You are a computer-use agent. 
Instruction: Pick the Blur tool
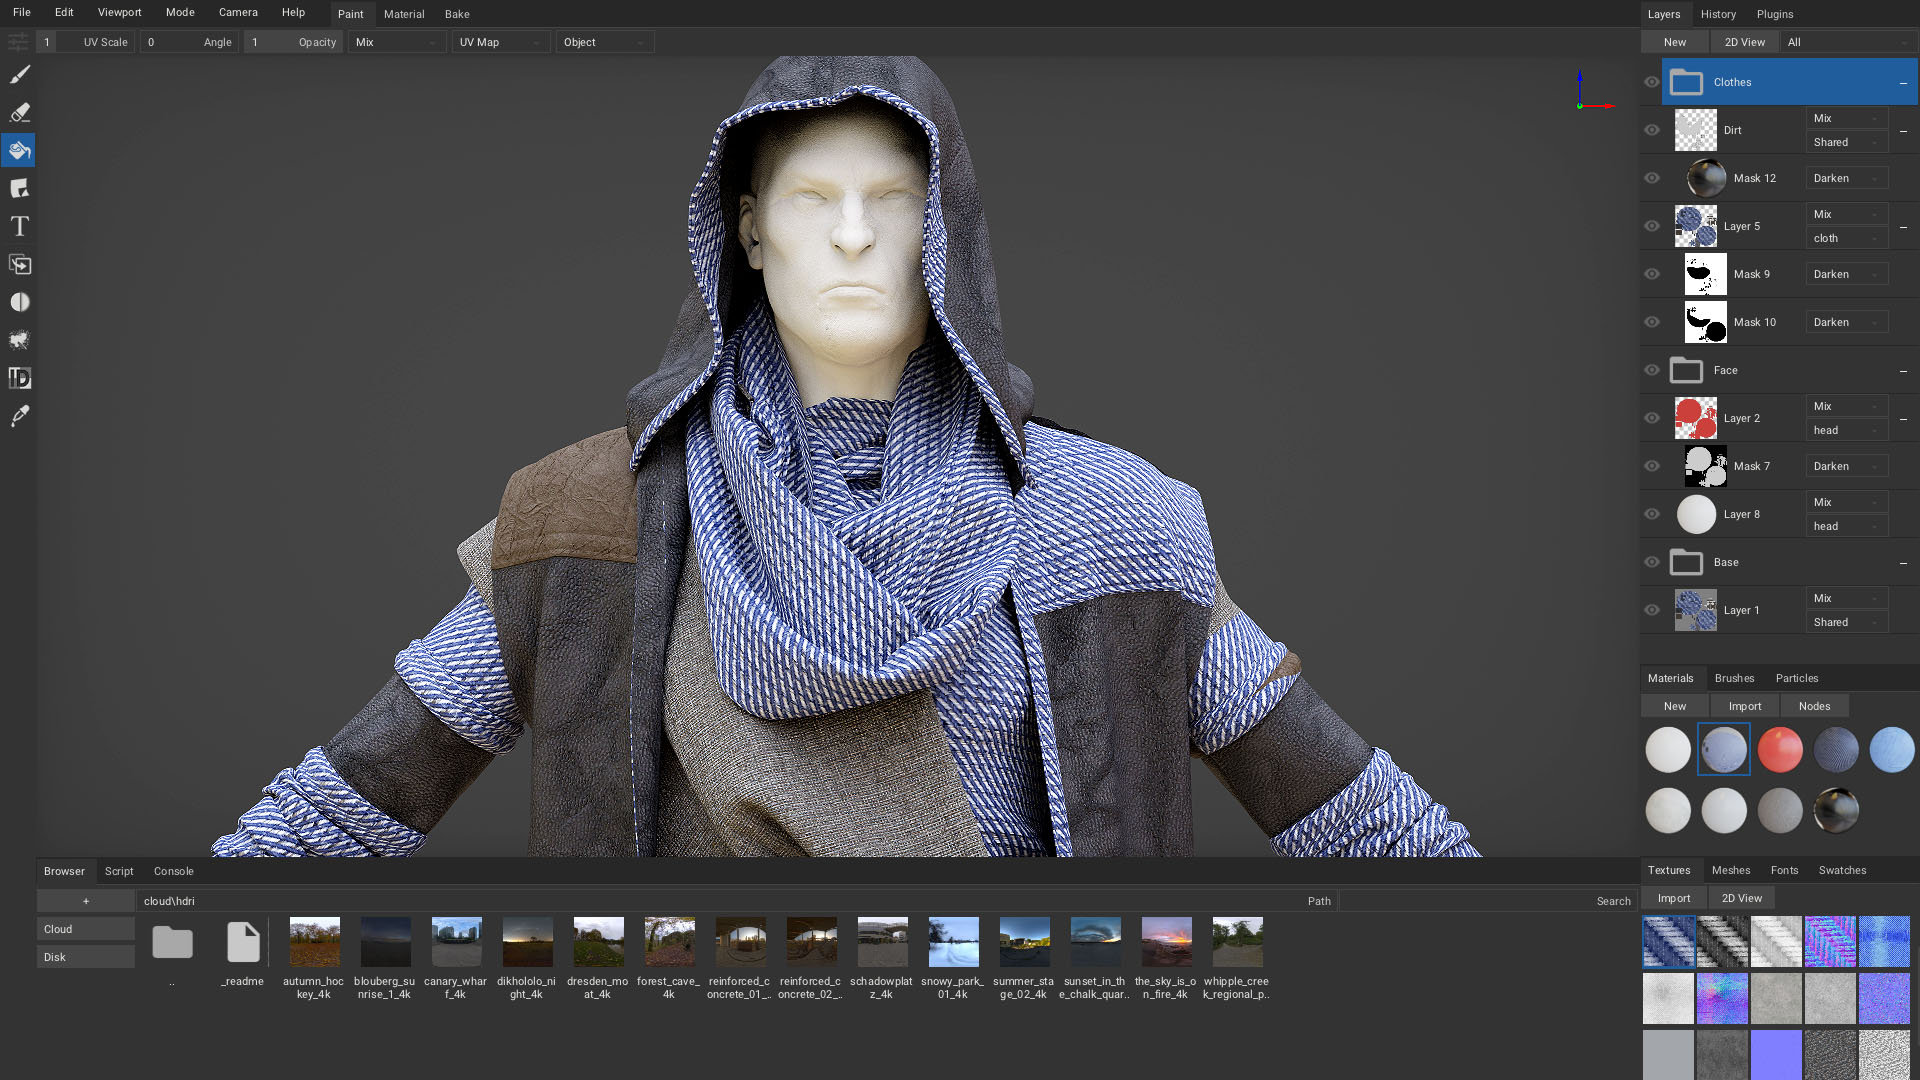click(19, 302)
